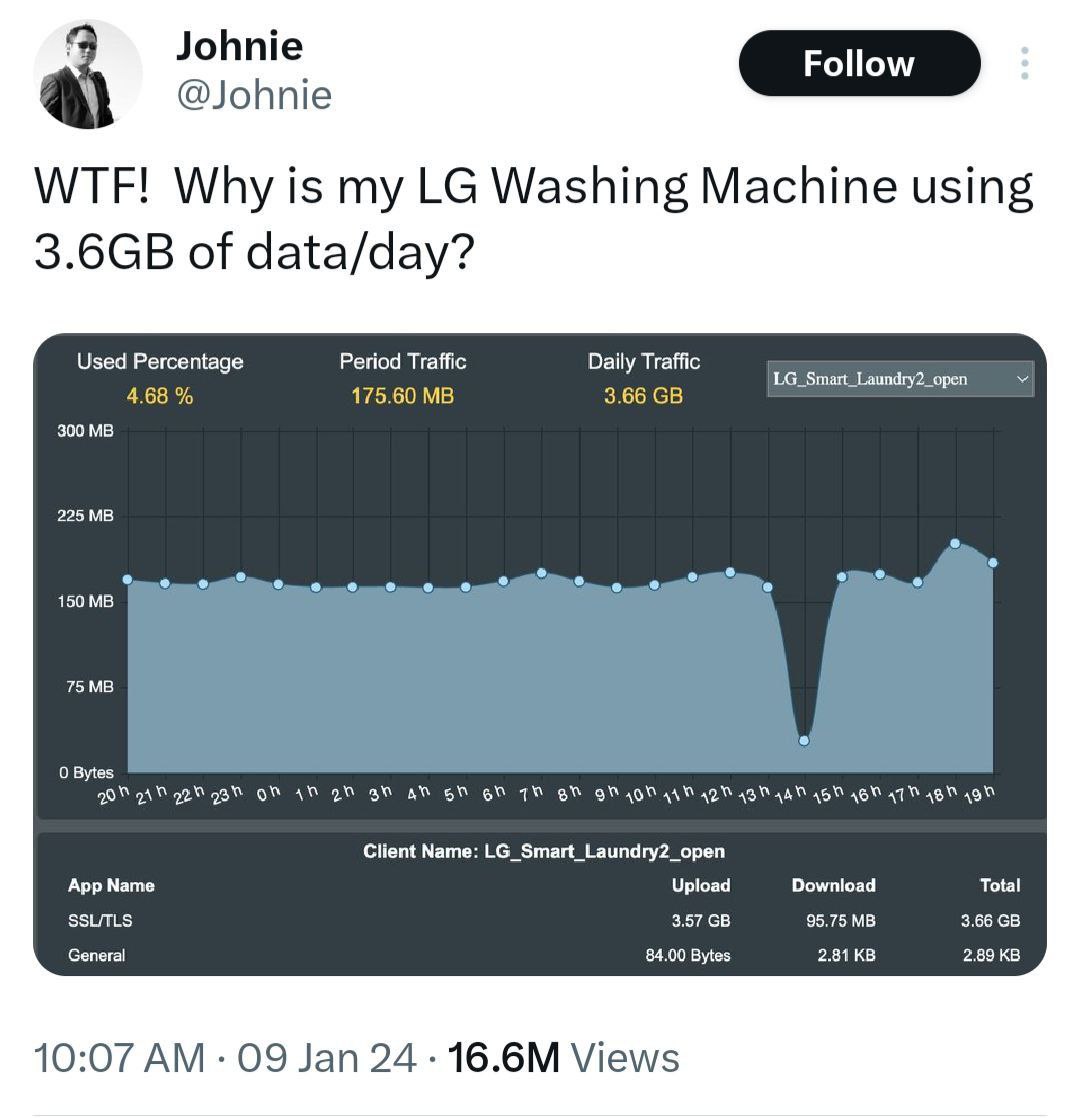Click the 20h data point on chart

pos(127,579)
